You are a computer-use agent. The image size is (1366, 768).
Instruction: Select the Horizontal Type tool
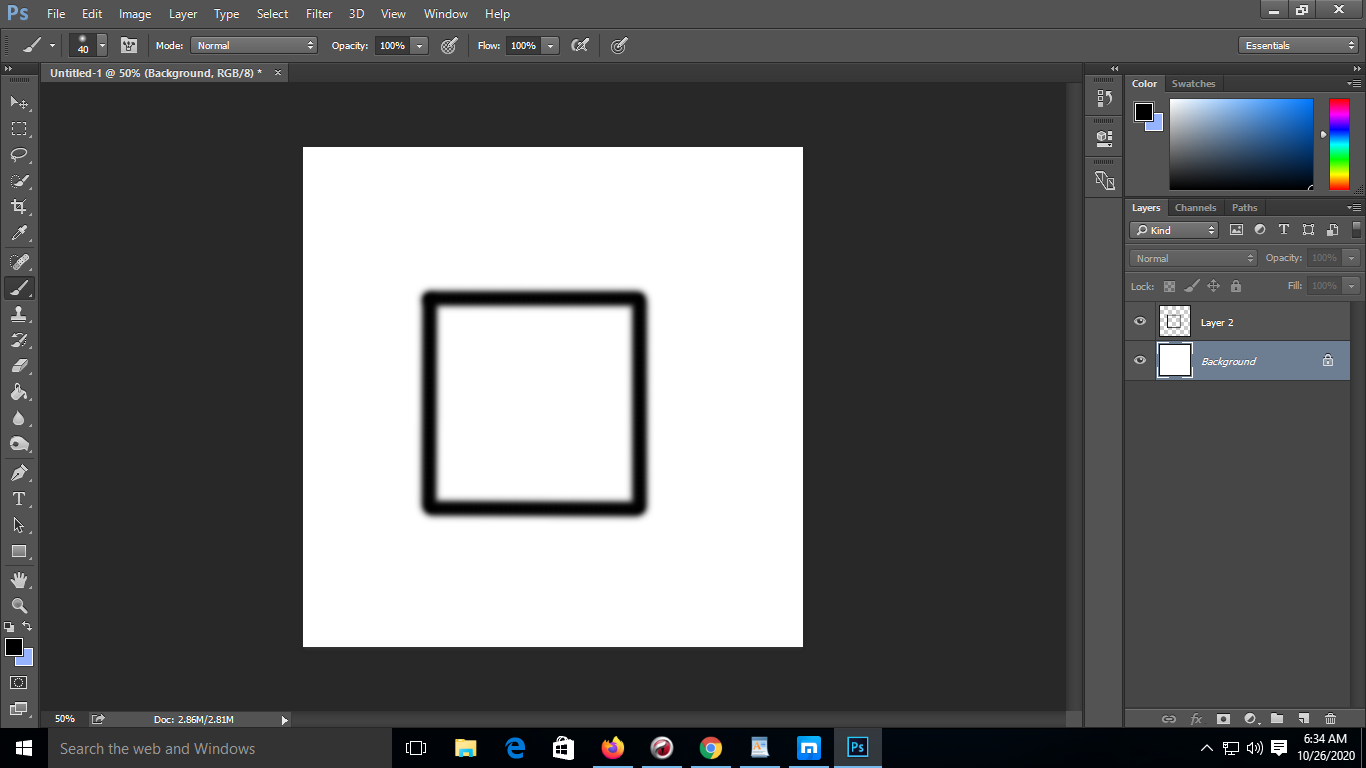pyautogui.click(x=19, y=499)
